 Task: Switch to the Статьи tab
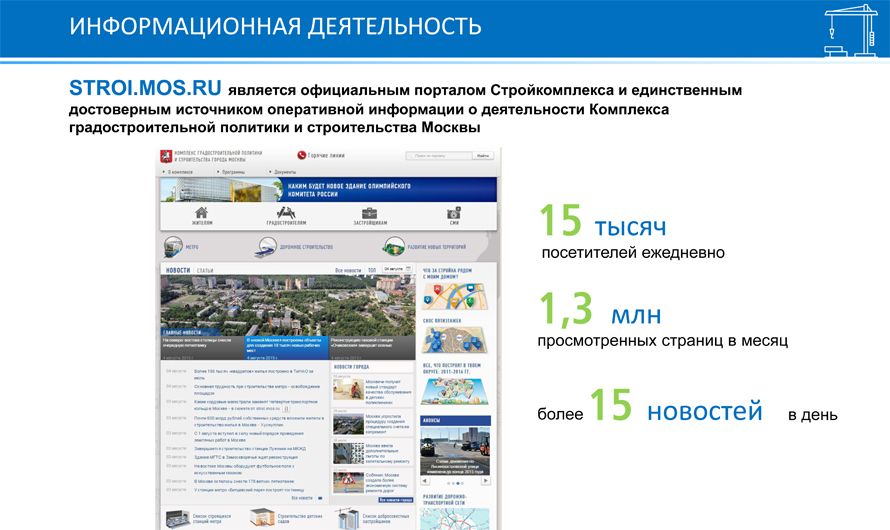pos(205,271)
